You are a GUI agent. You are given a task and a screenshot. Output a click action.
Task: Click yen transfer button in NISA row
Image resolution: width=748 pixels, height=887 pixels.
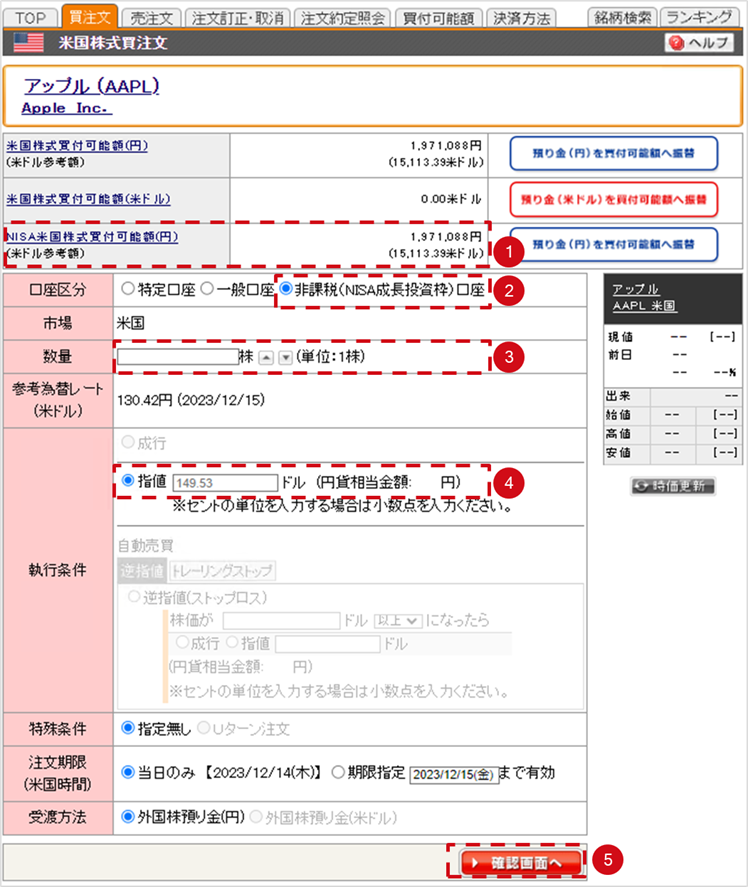(613, 244)
